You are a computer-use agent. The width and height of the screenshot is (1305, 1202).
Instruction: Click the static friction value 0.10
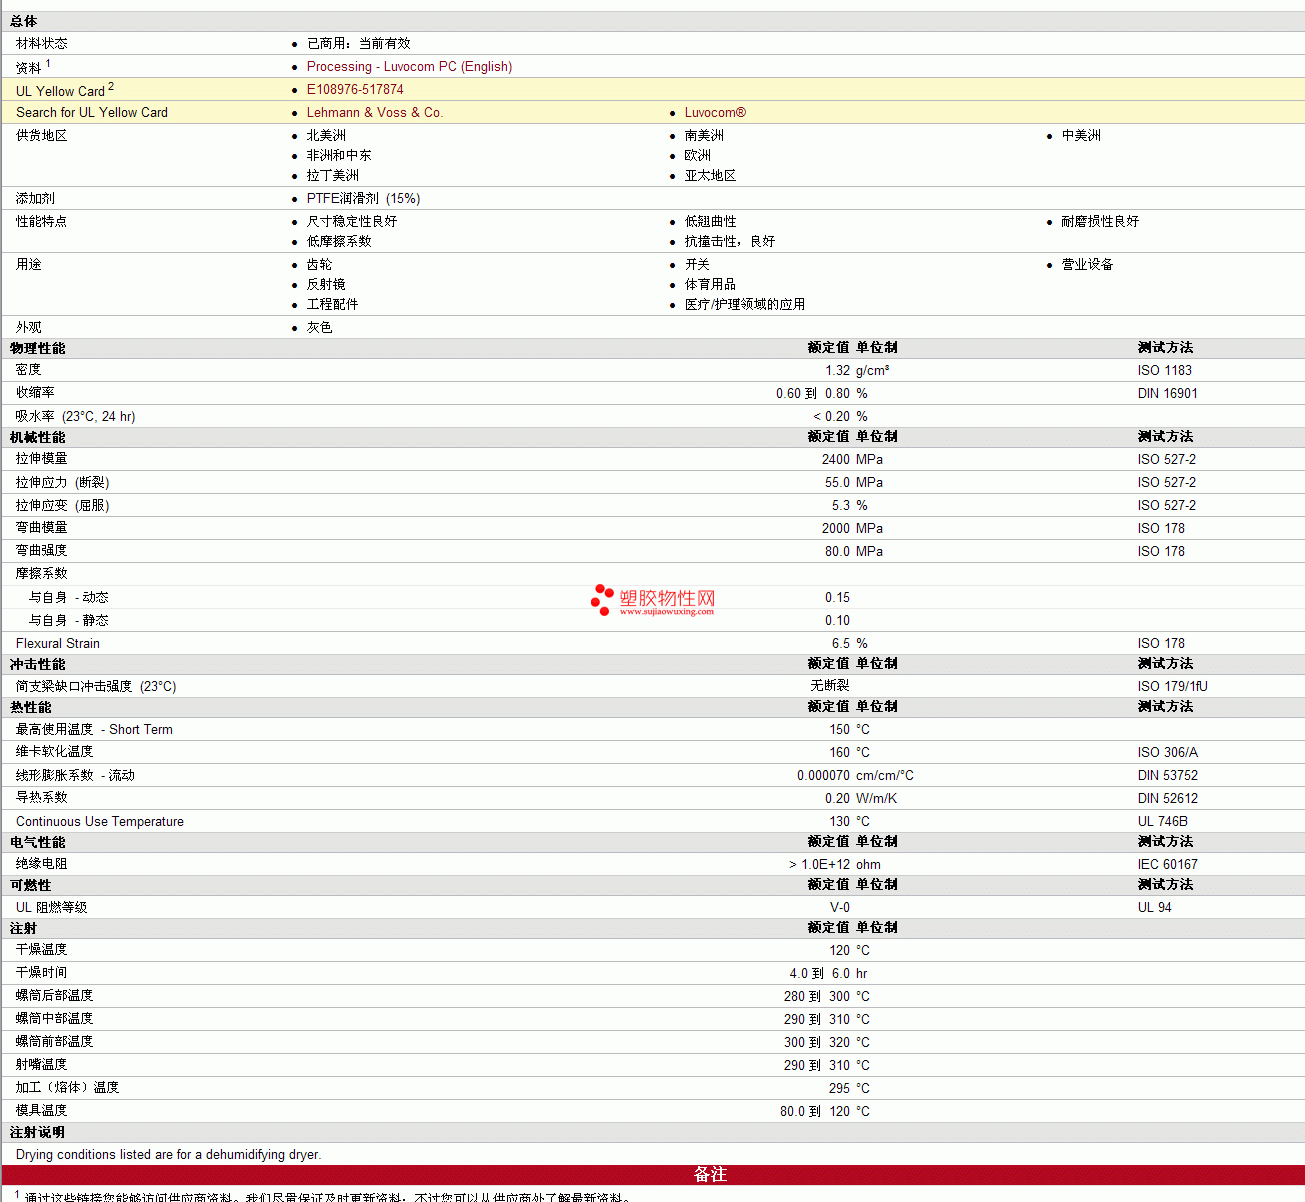[838, 620]
